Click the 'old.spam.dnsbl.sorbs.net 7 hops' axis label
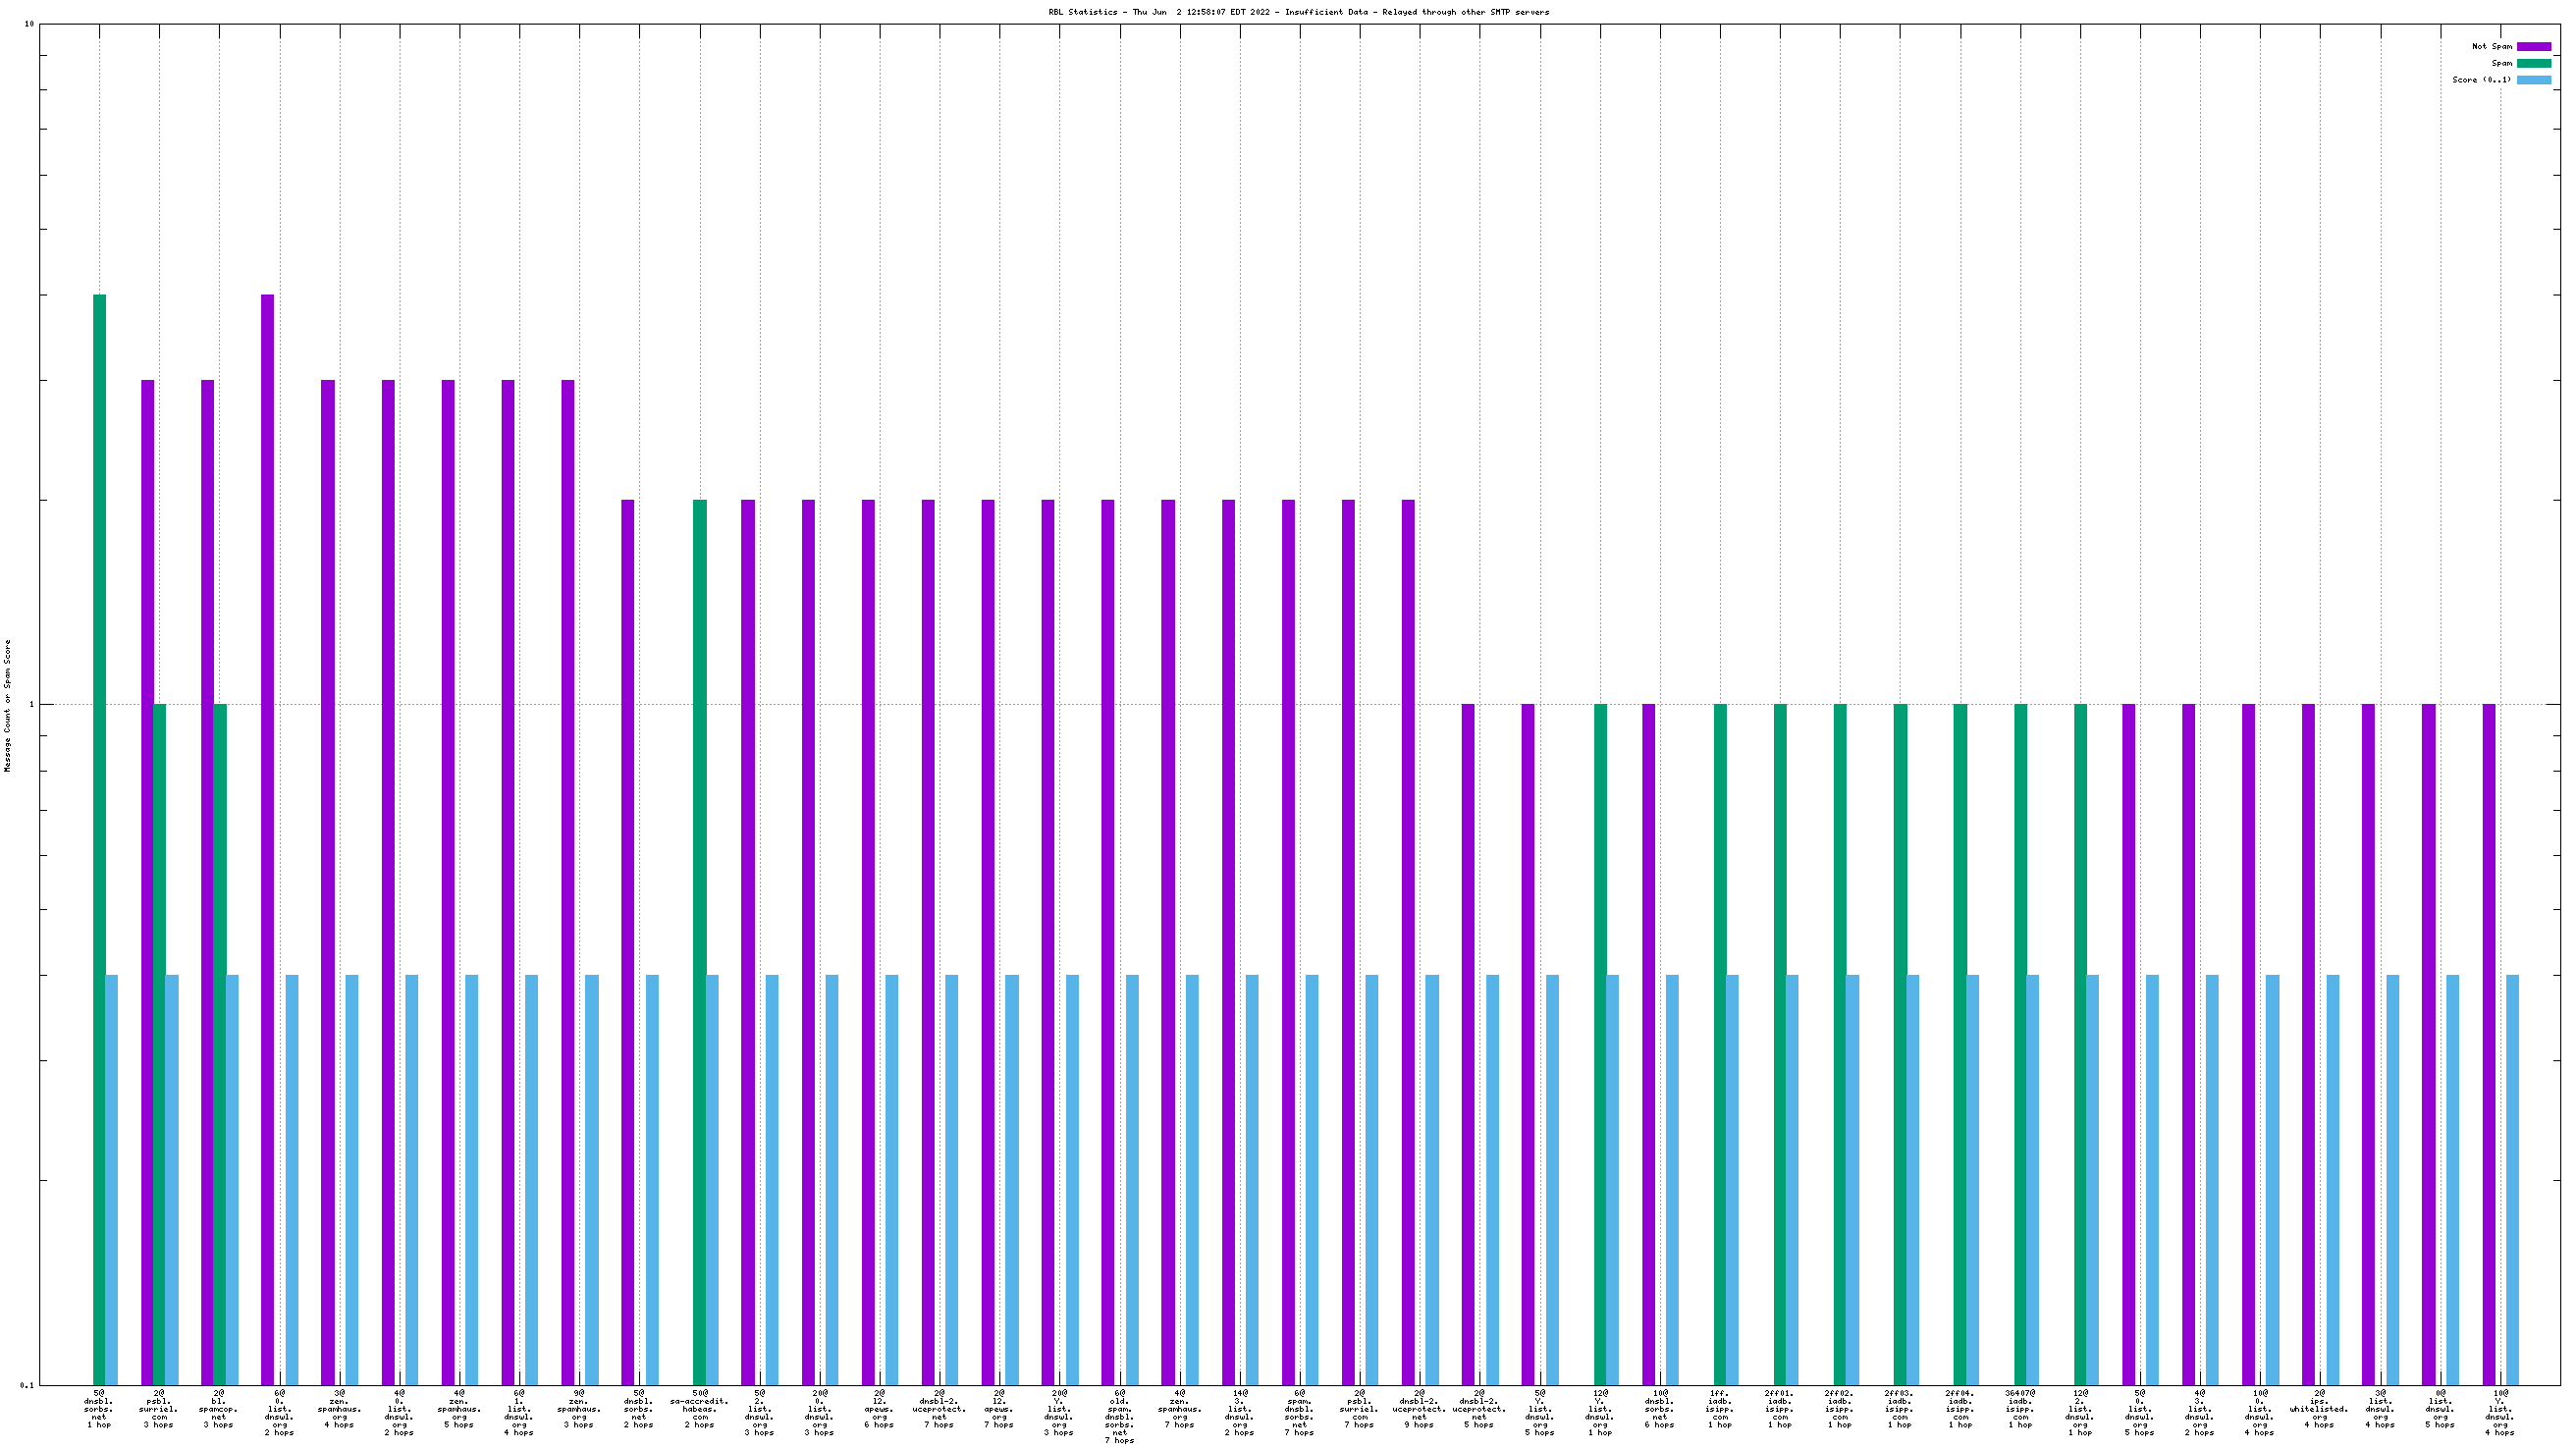The height and width of the screenshot is (1449, 2576). point(1119,1416)
